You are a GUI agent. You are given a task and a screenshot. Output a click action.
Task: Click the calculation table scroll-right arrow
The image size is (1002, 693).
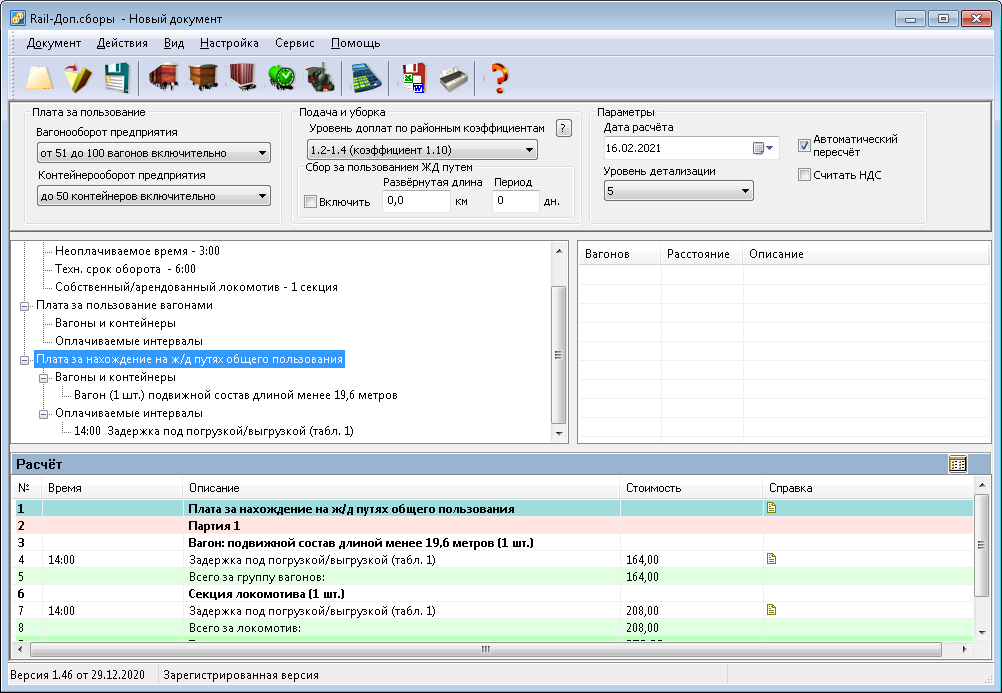[x=965, y=649]
